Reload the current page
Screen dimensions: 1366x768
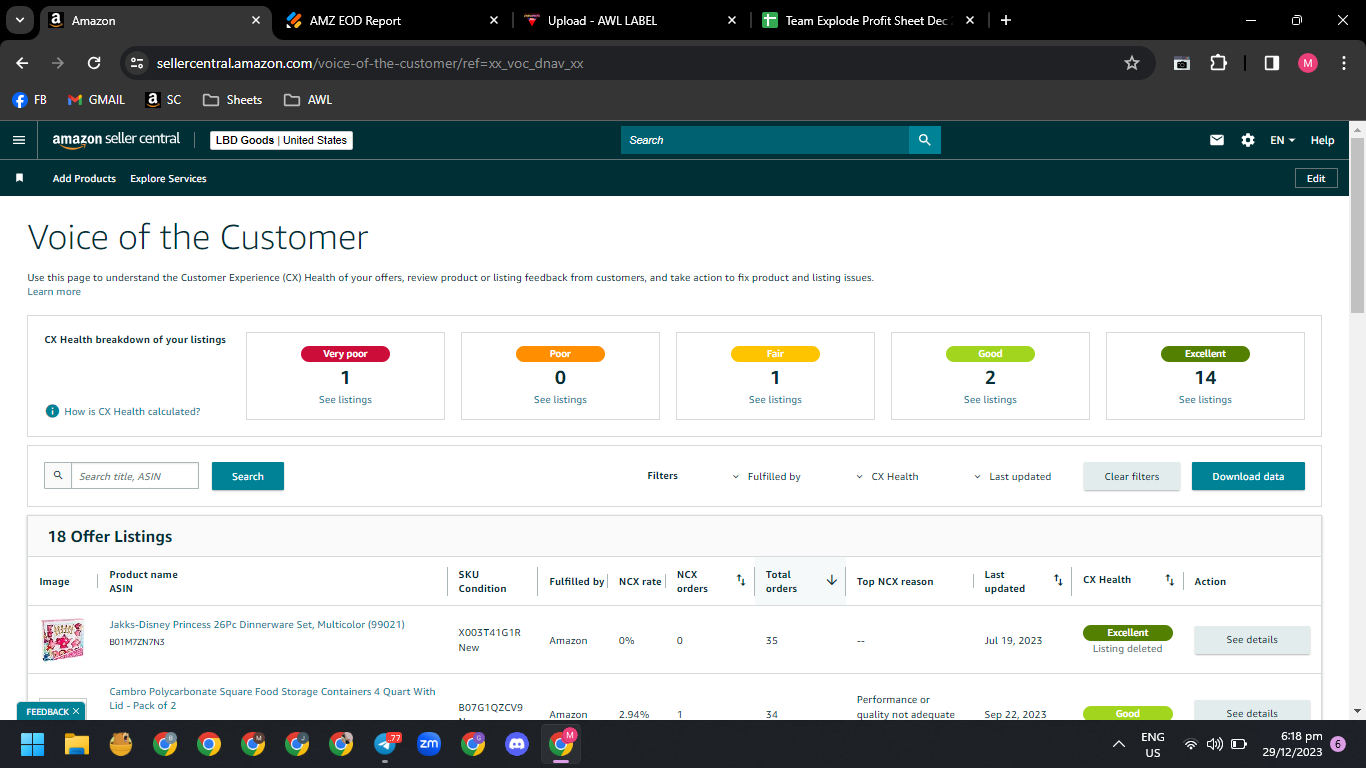(x=94, y=63)
